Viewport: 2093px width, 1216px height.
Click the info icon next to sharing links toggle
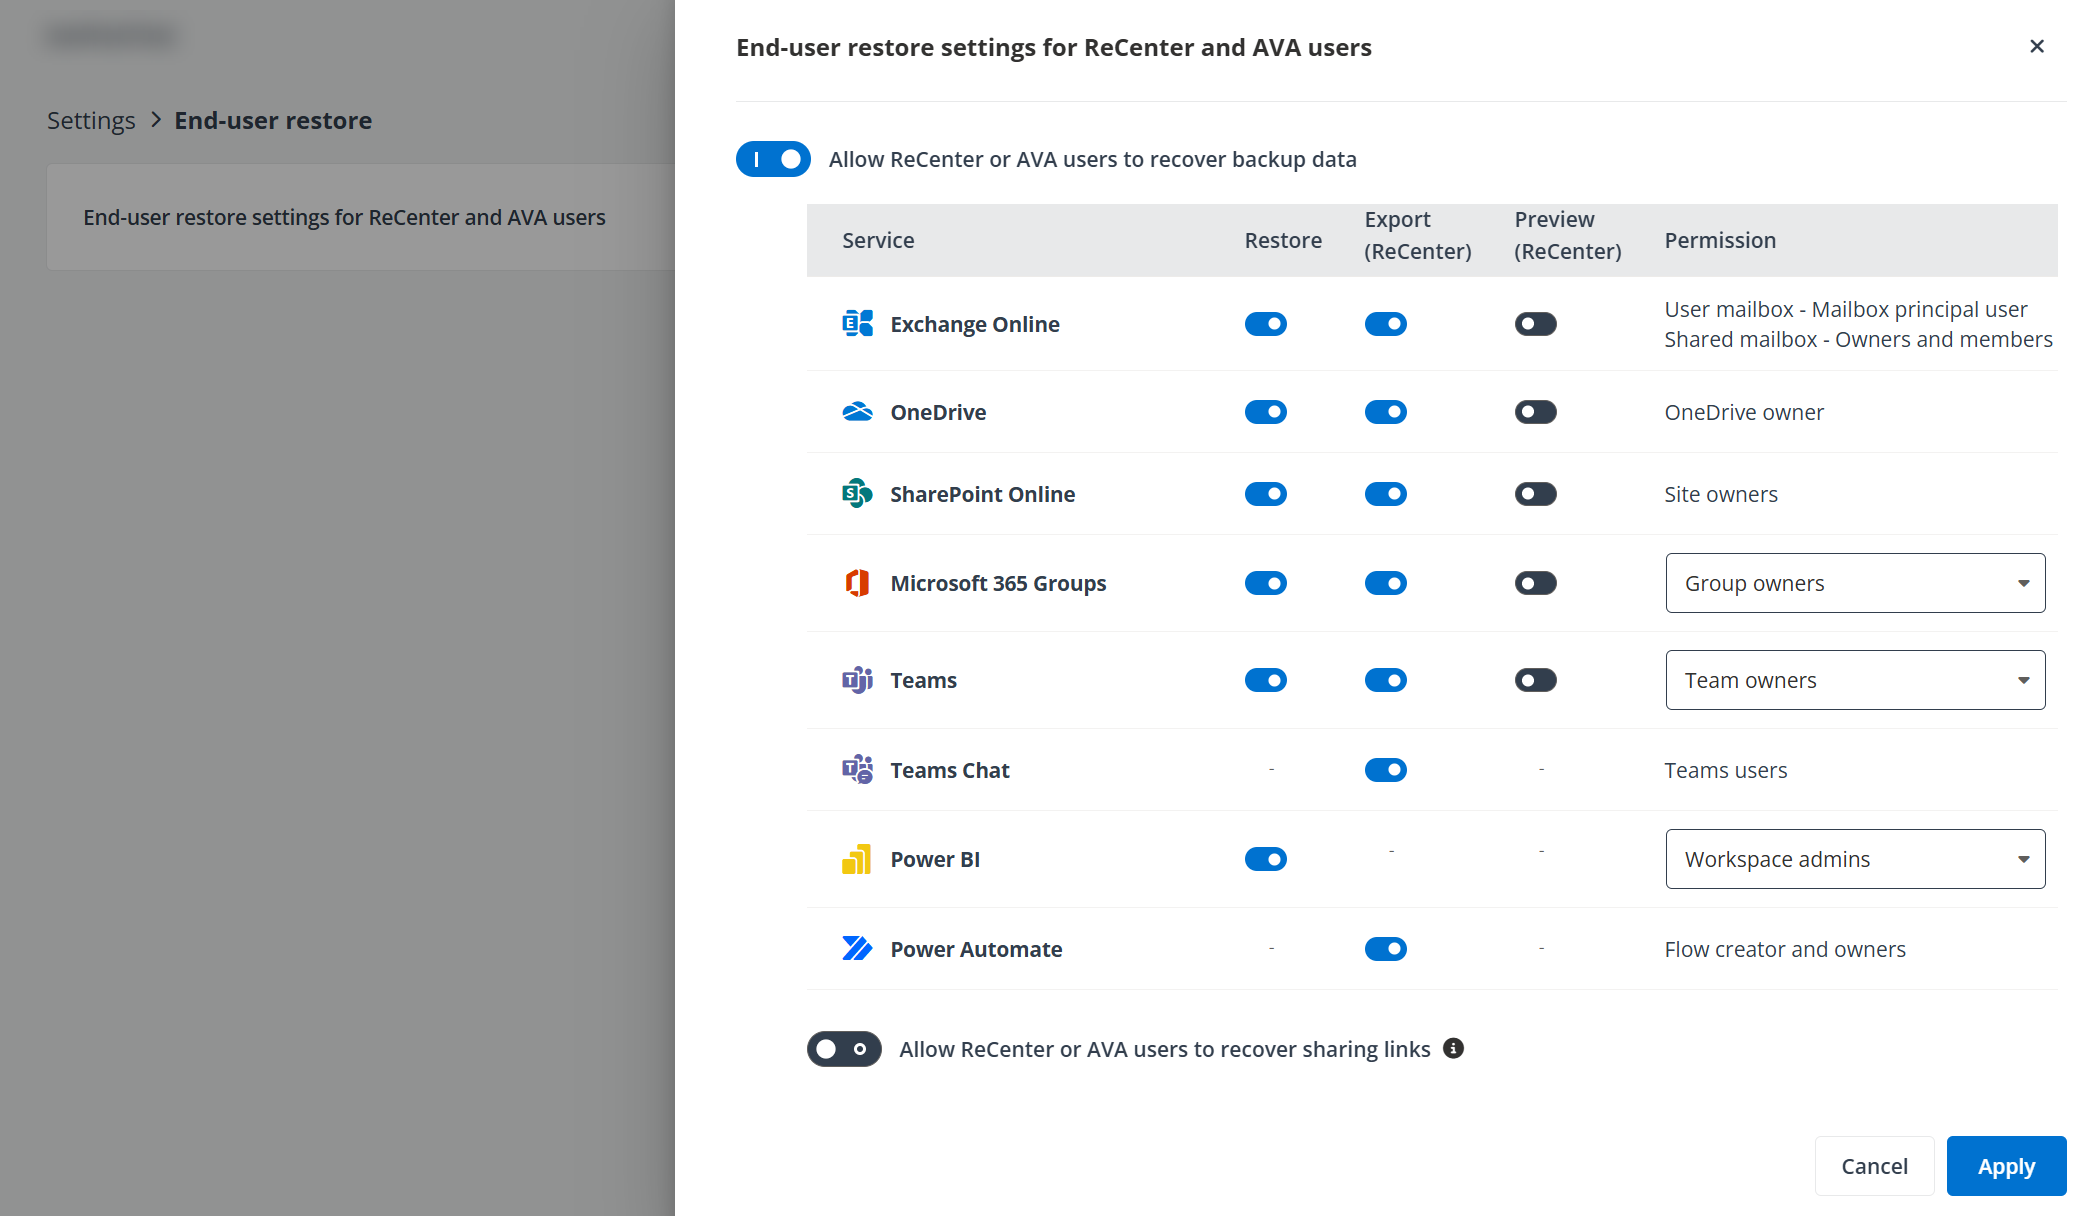coord(1454,1048)
